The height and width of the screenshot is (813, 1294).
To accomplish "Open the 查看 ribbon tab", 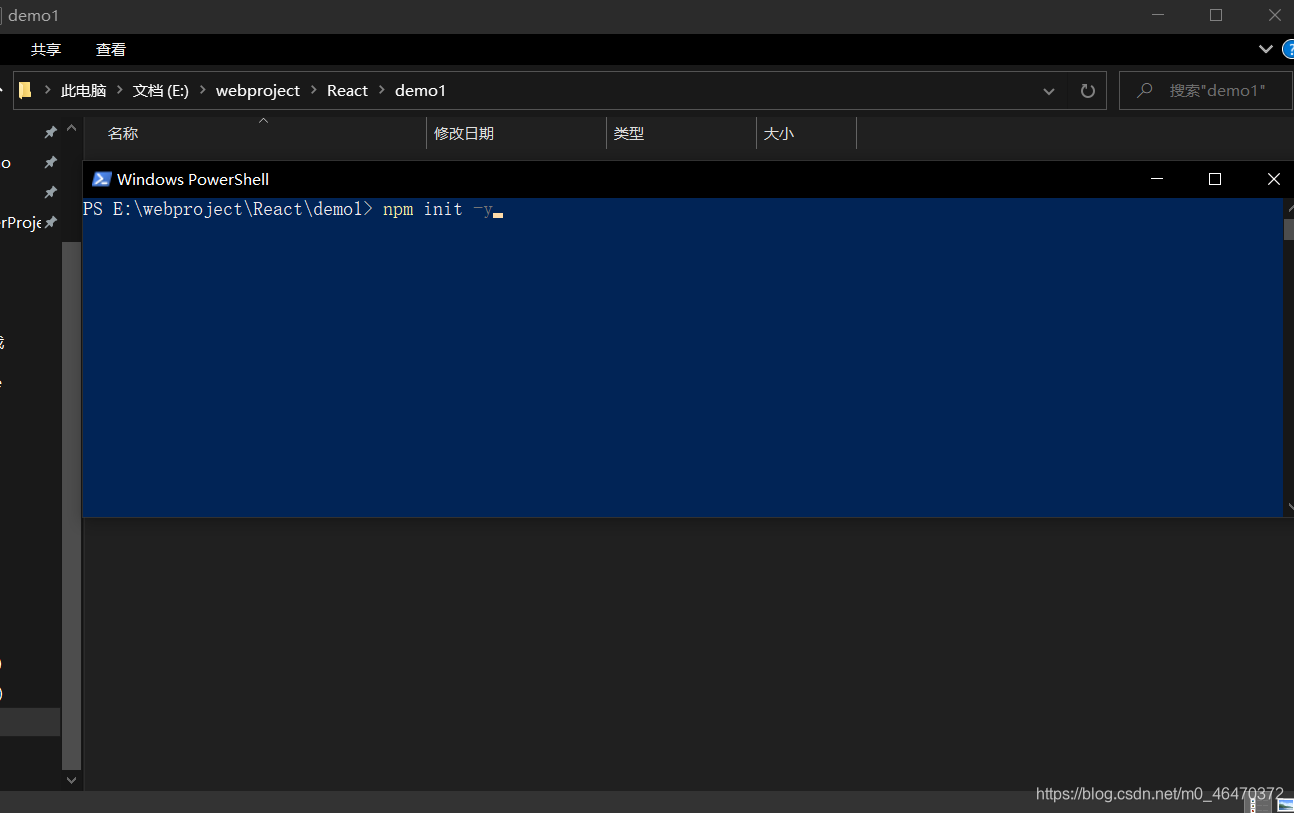I will [111, 49].
